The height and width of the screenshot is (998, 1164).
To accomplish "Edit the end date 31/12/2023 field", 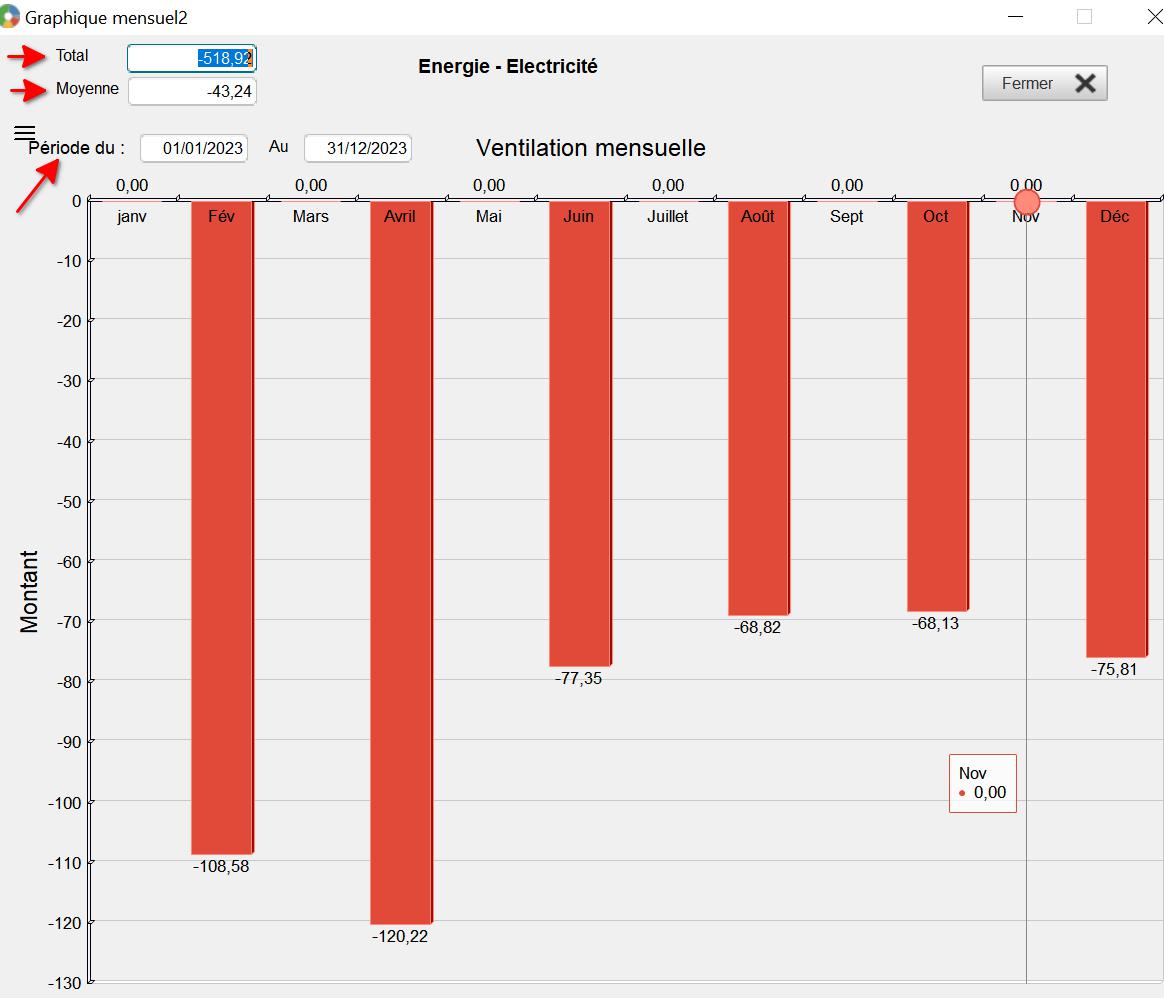I will point(357,148).
